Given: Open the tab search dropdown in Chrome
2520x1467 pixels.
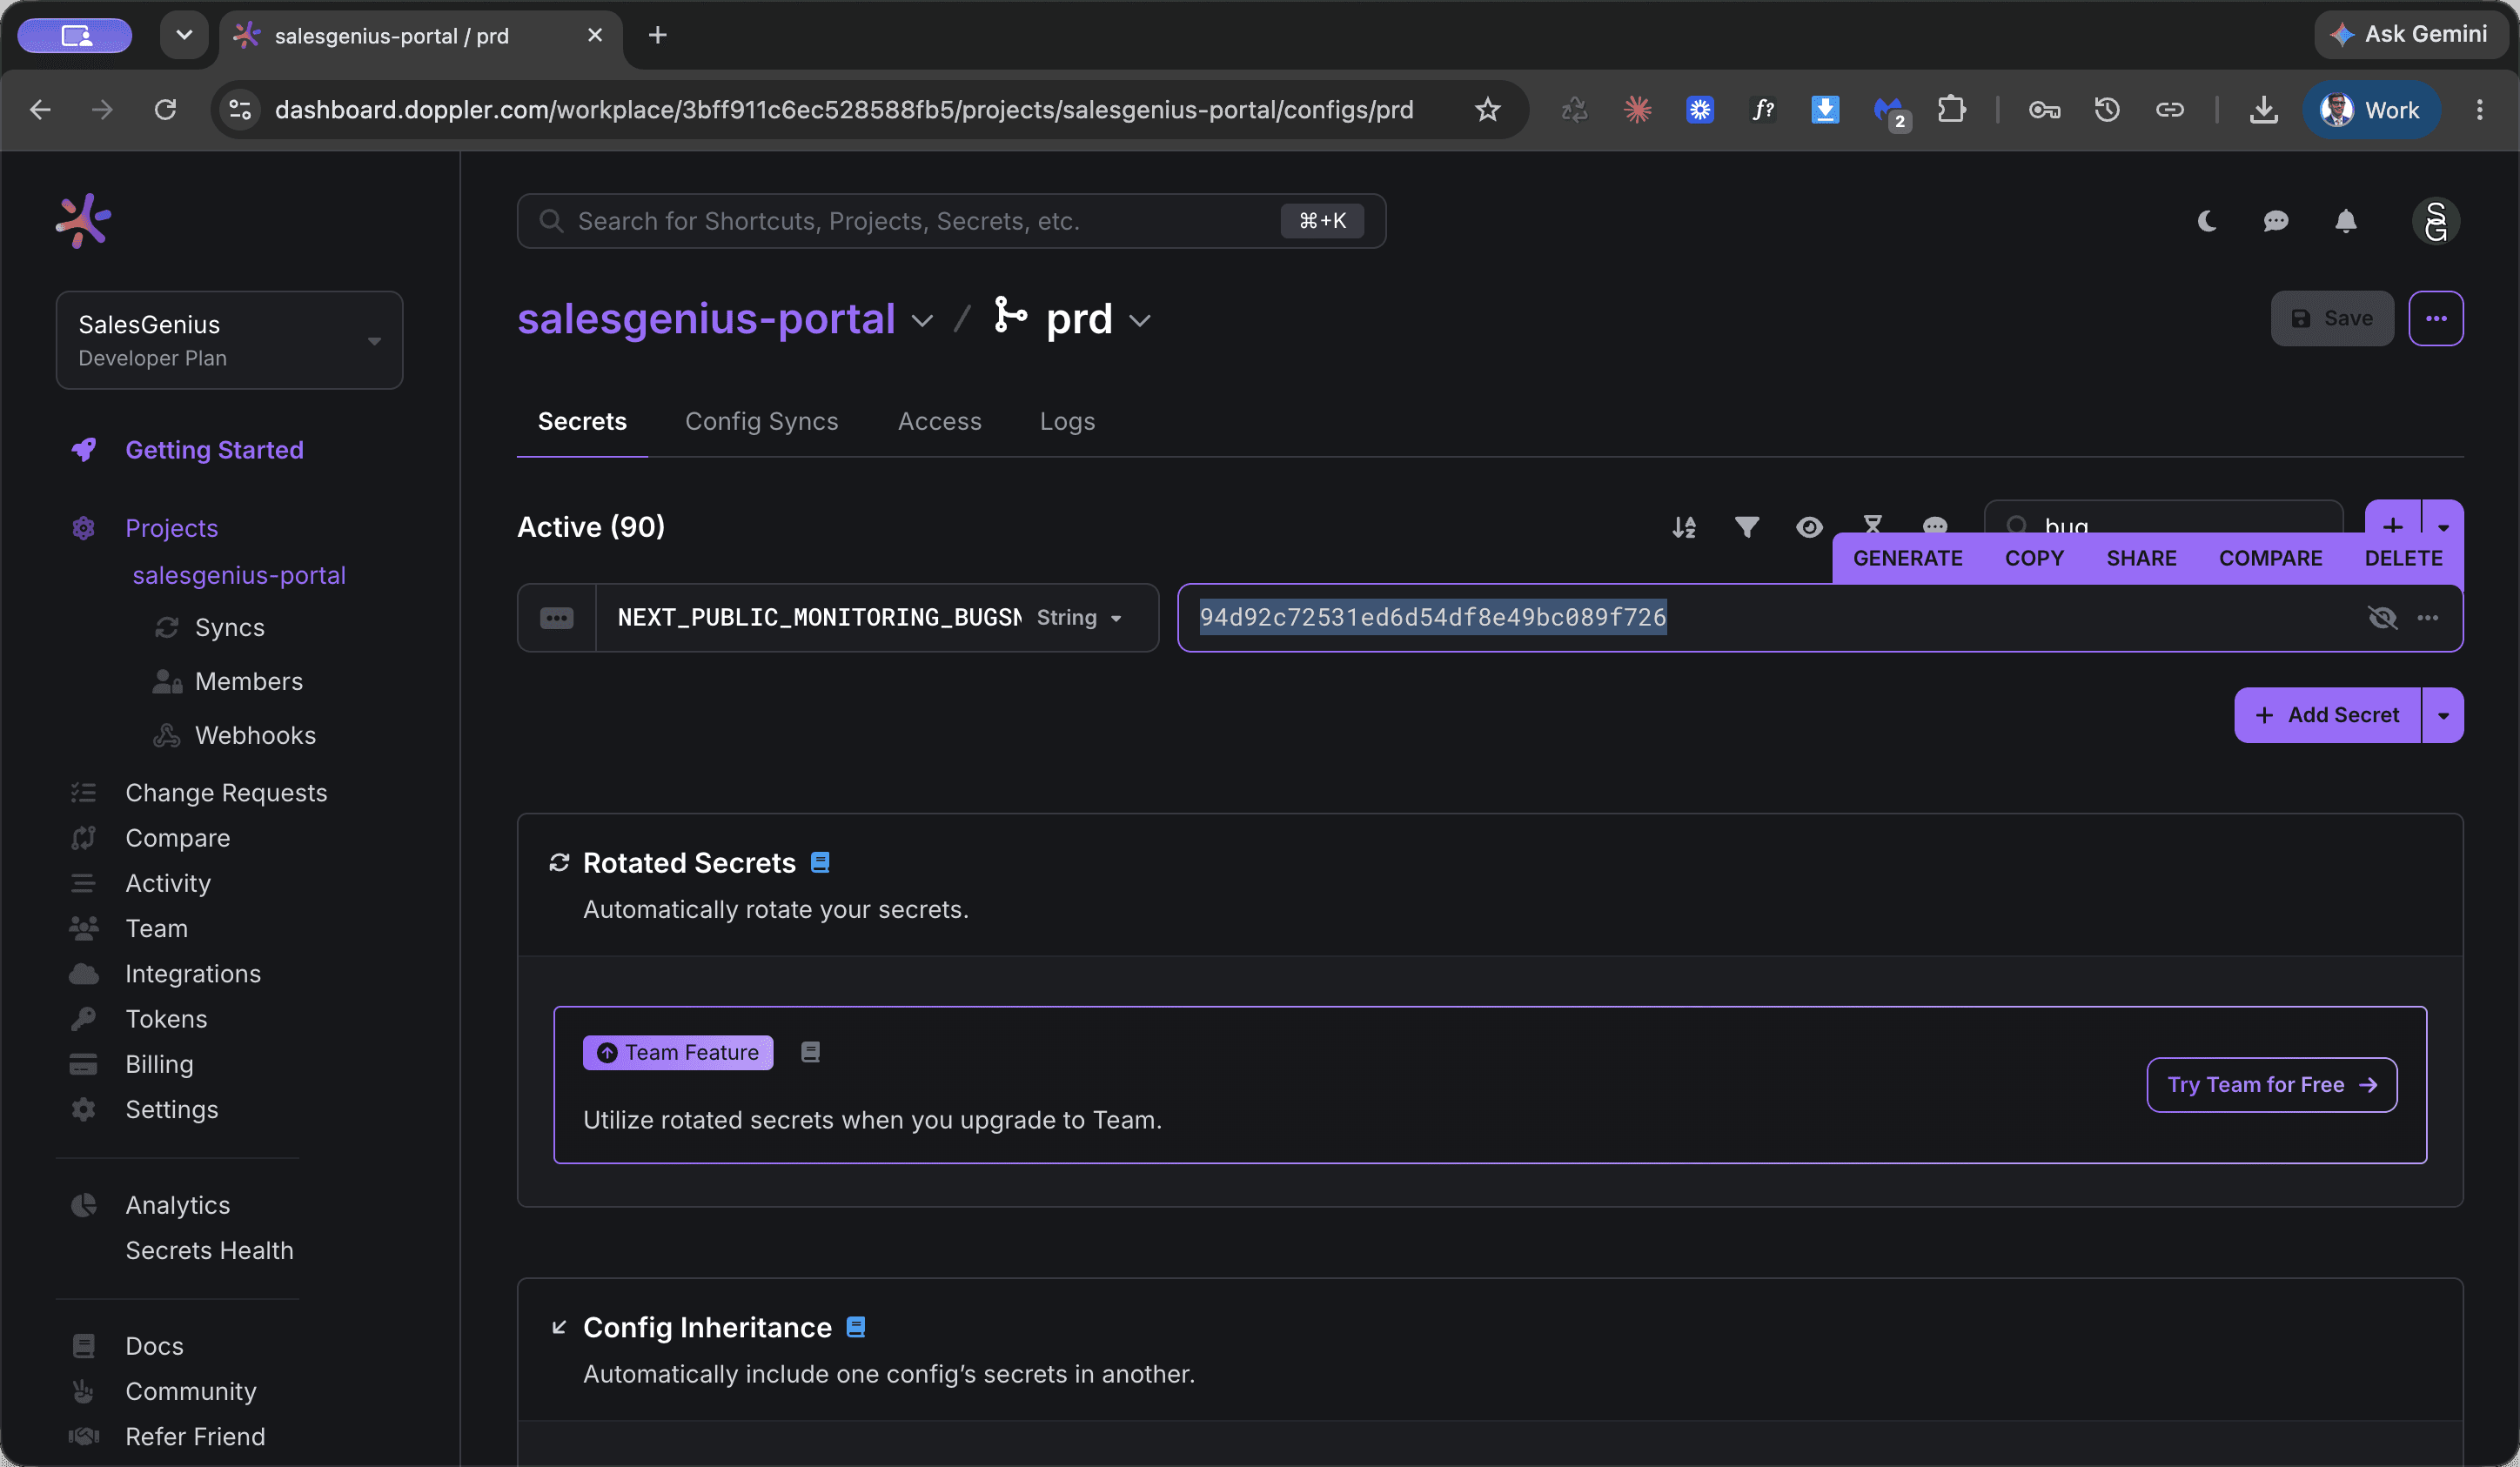Looking at the screenshot, I should [x=184, y=35].
